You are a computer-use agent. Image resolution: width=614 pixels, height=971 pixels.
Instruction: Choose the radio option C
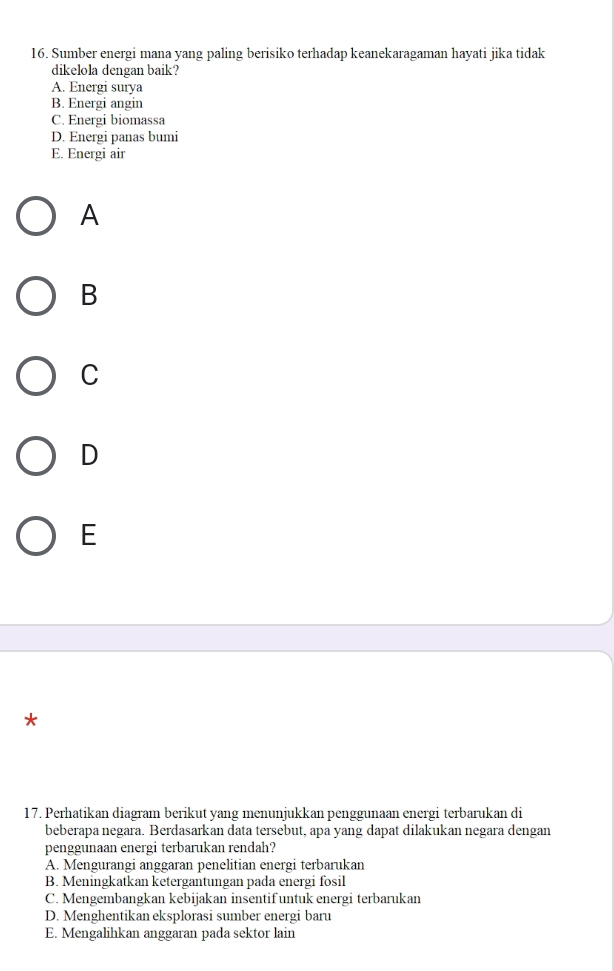(x=36, y=376)
